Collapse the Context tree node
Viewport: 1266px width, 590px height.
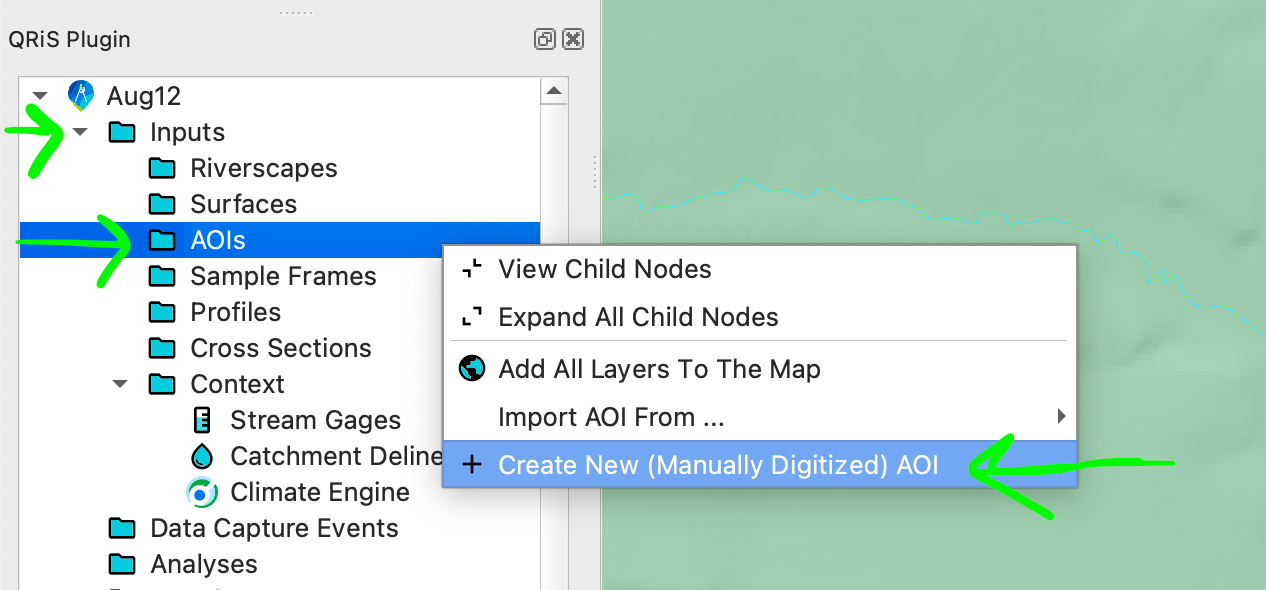(x=120, y=384)
